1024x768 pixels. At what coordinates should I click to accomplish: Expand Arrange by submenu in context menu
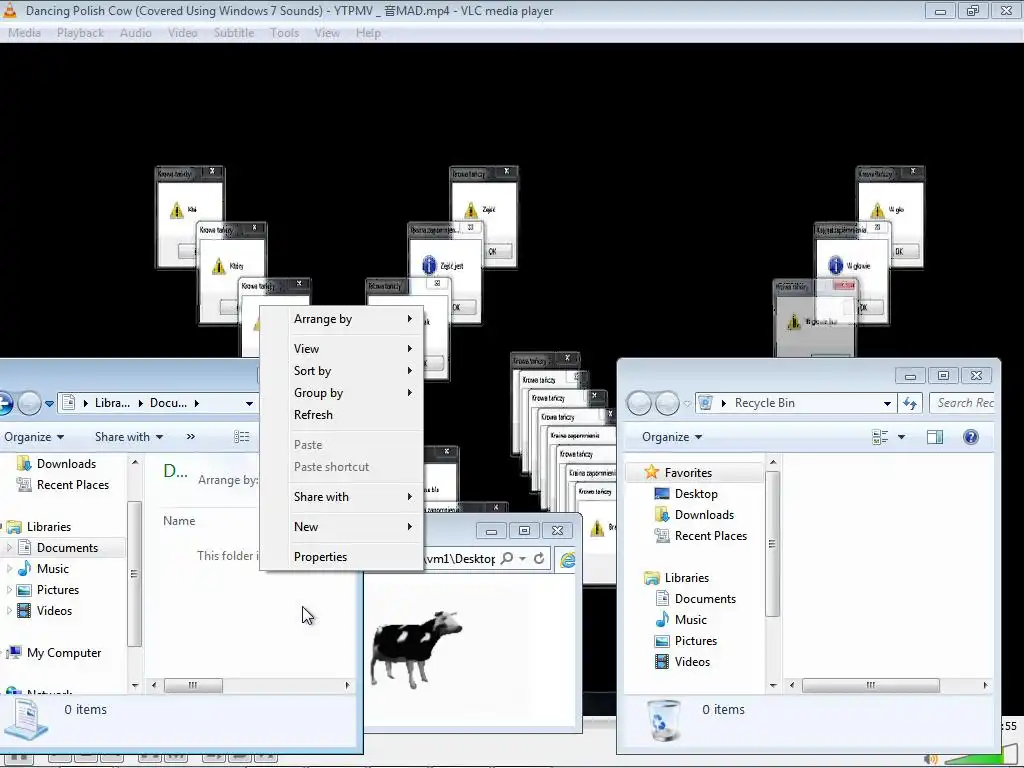pos(342,319)
